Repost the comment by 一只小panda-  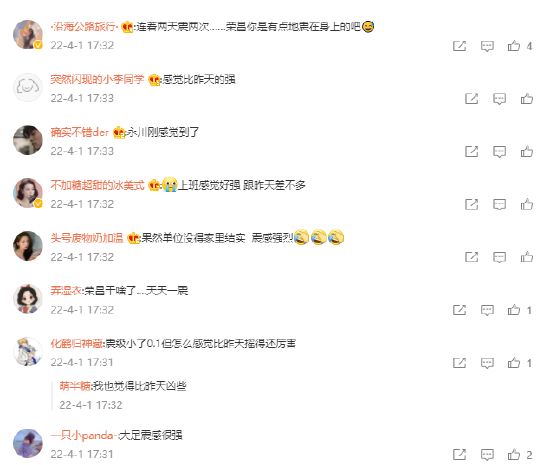pyautogui.click(x=460, y=454)
